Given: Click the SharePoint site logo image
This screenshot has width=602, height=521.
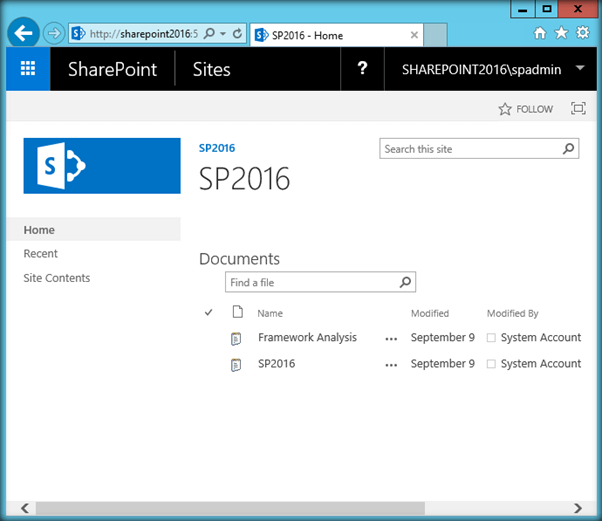Looking at the screenshot, I should point(102,166).
